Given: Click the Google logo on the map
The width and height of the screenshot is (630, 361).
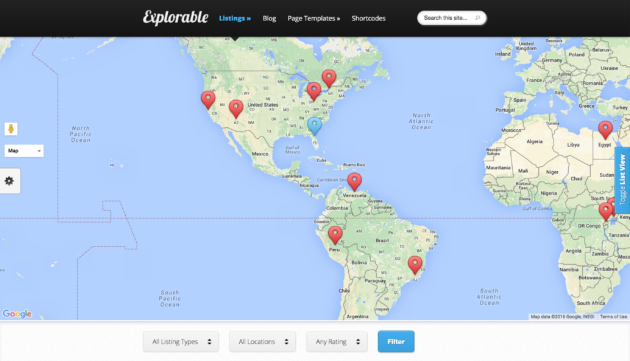Looking at the screenshot, I should click(17, 314).
